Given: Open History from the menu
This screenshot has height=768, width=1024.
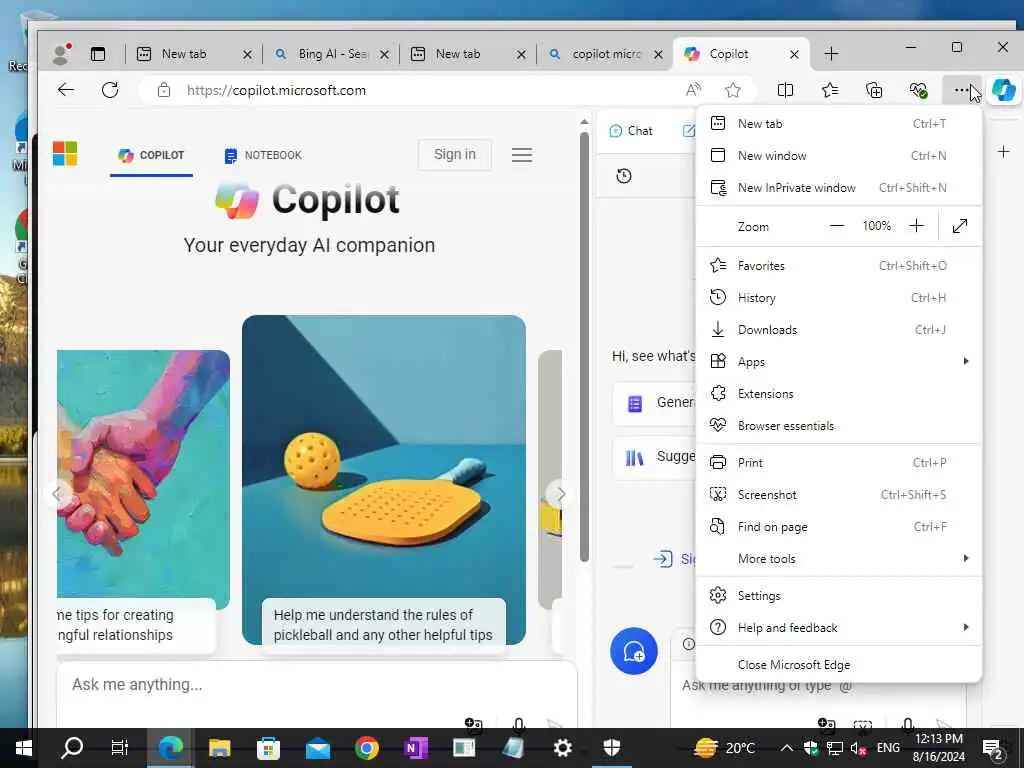Looking at the screenshot, I should click(839, 297).
